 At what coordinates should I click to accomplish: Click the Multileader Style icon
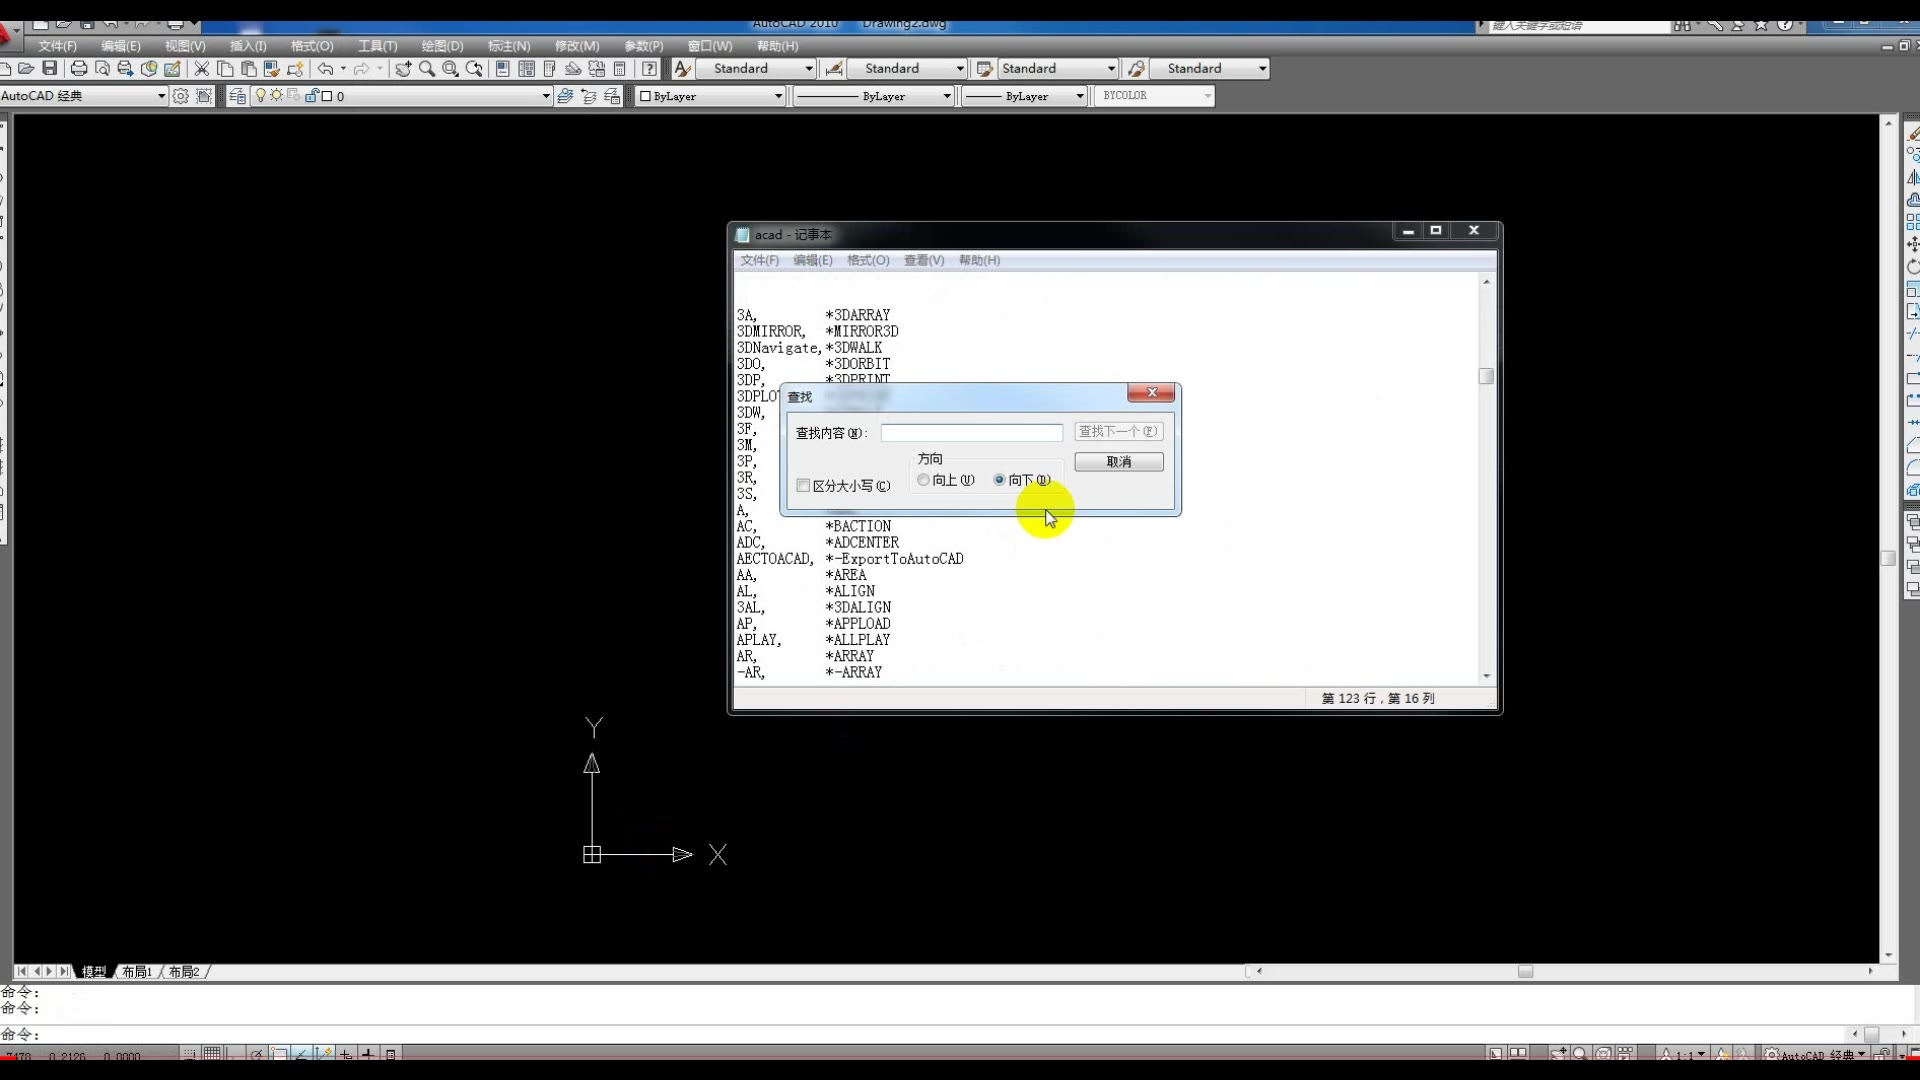[x=1136, y=68]
